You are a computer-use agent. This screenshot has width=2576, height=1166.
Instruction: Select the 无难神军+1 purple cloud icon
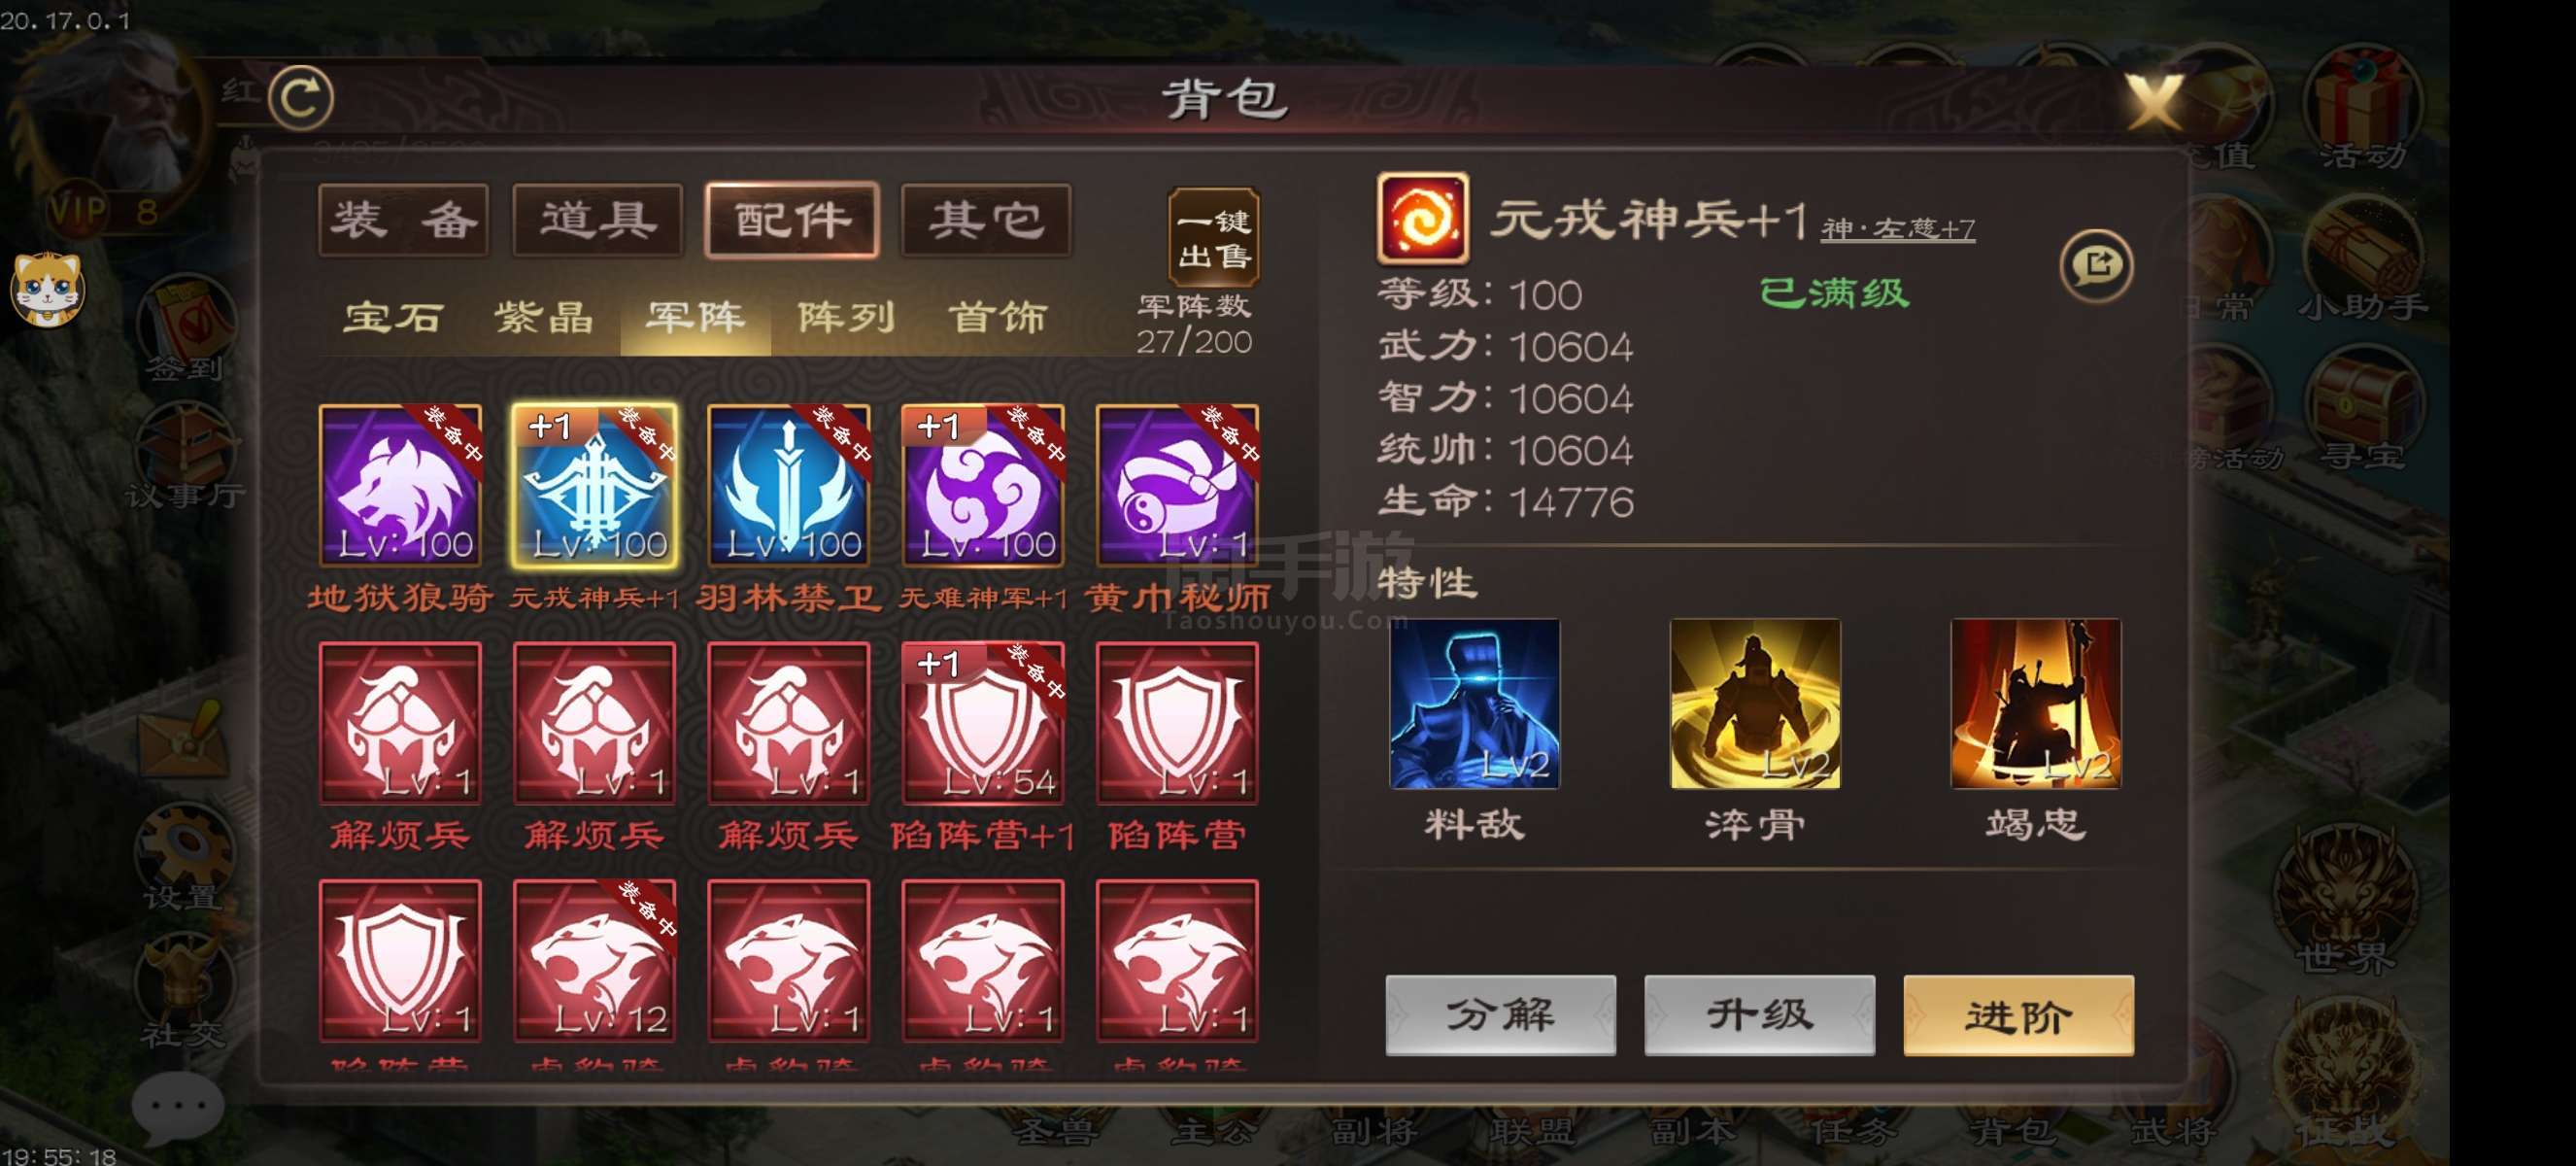pos(982,486)
